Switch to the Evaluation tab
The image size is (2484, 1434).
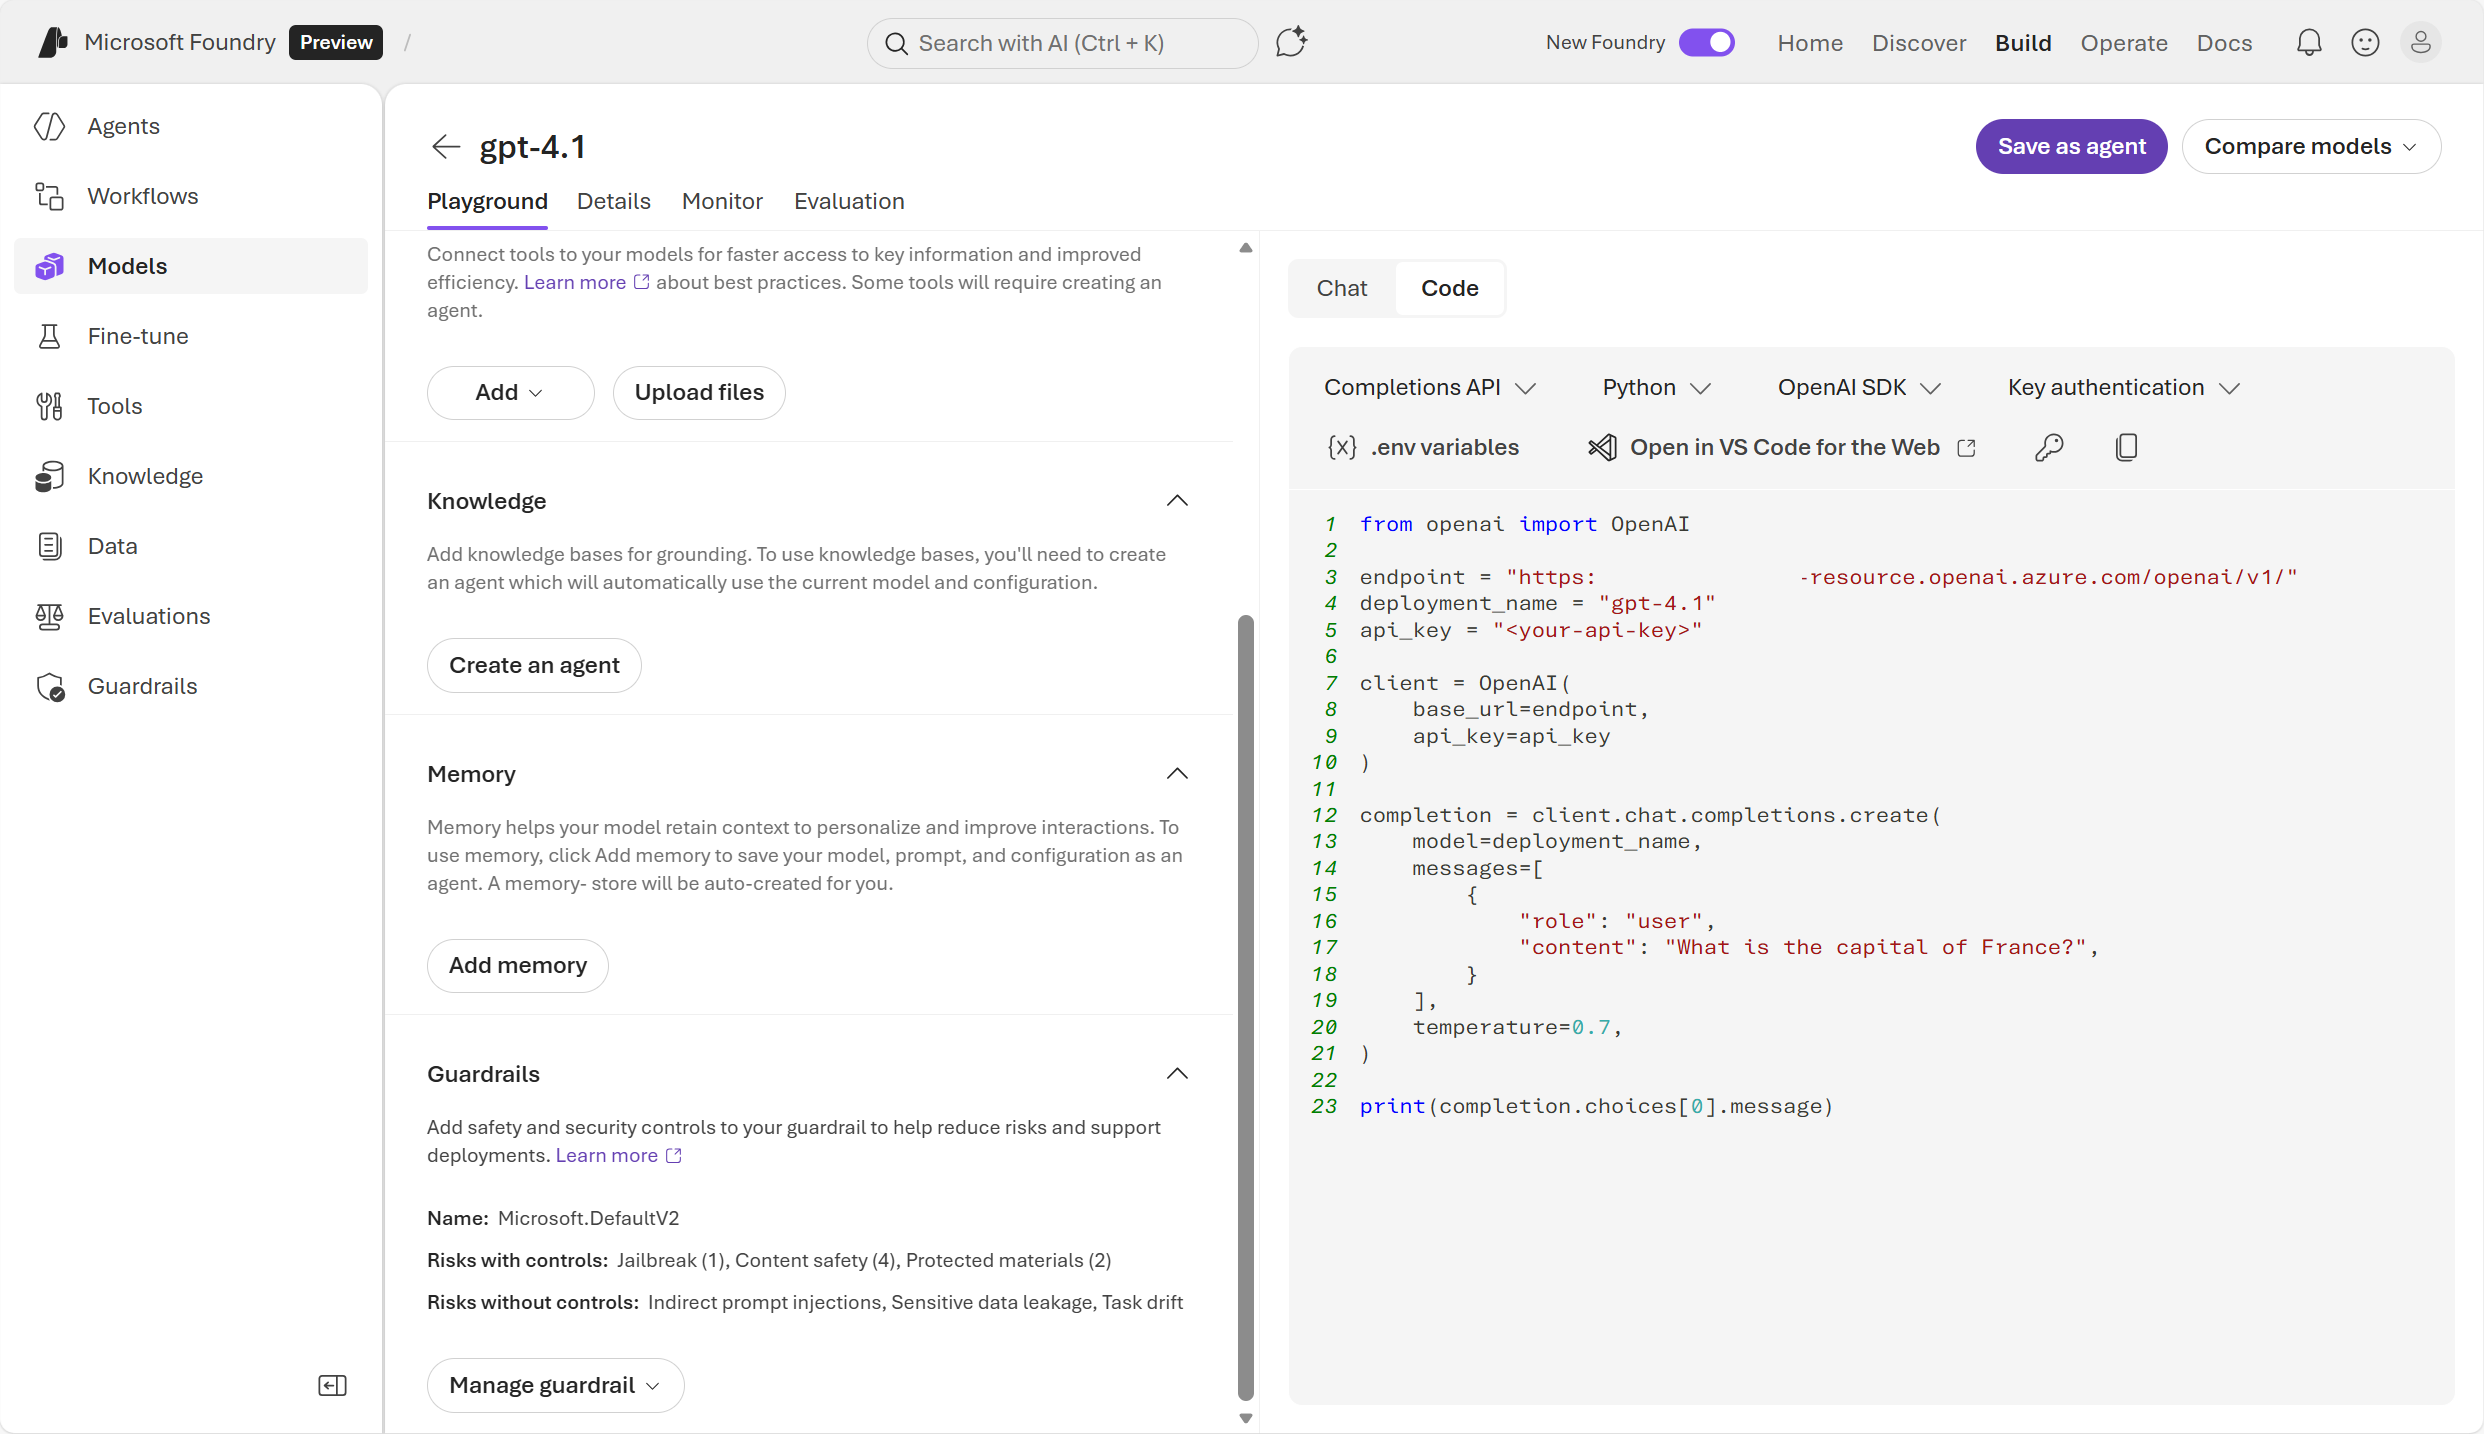coord(849,201)
